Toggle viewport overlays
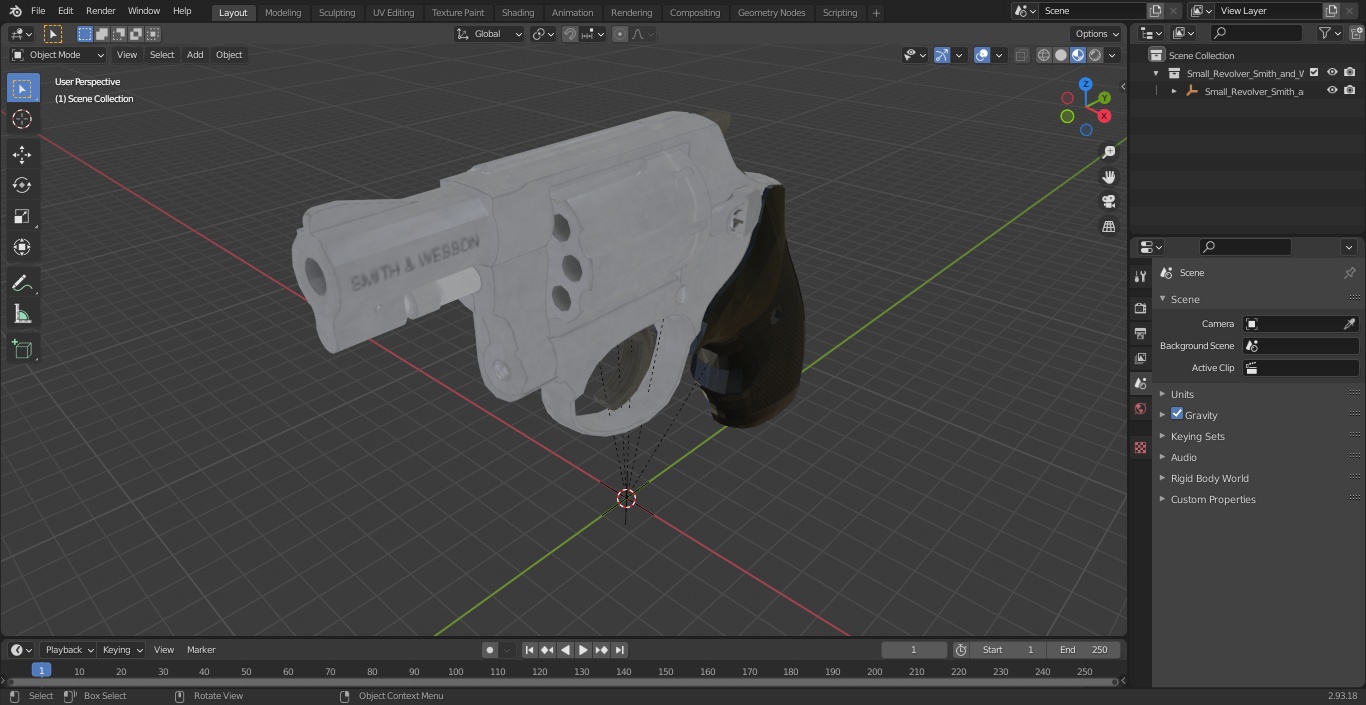Viewport: 1366px width, 705px height. 982,55
